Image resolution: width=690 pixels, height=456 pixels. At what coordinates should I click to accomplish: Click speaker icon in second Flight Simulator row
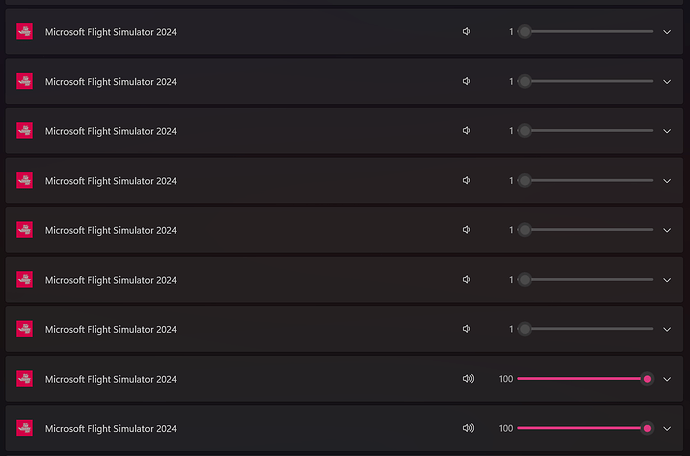(x=466, y=81)
